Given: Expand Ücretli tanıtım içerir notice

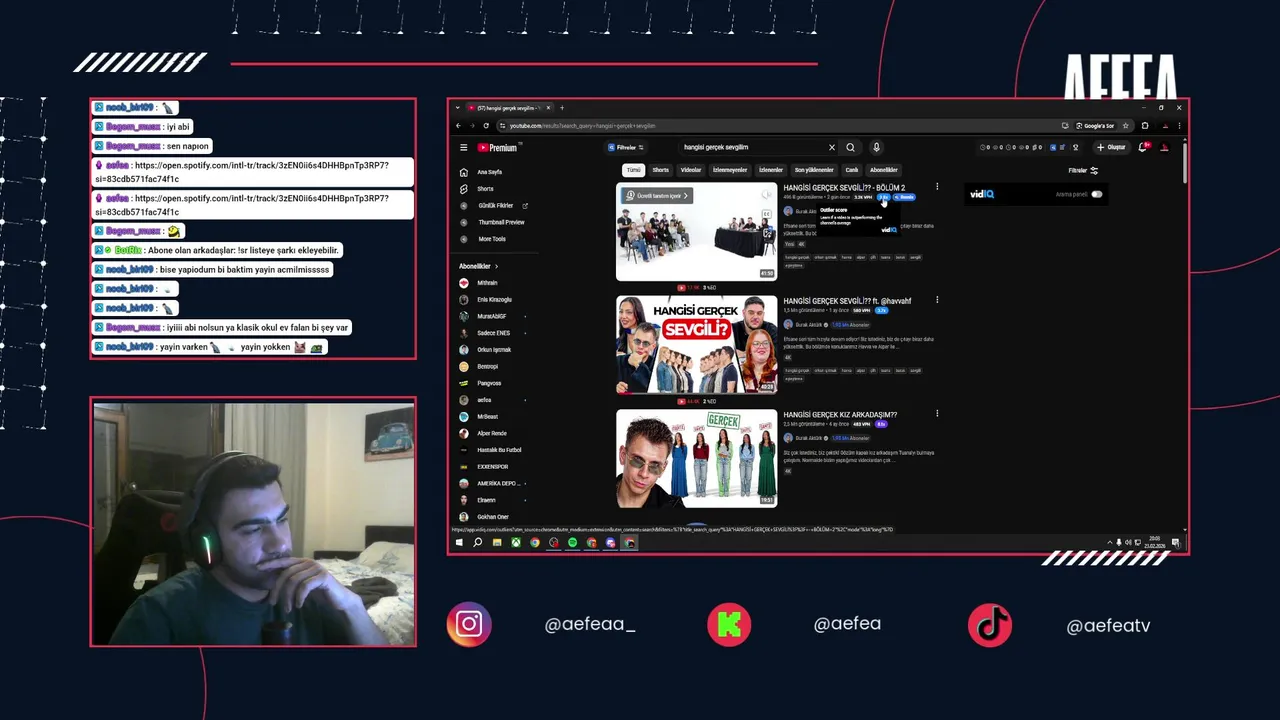Looking at the screenshot, I should 657,196.
